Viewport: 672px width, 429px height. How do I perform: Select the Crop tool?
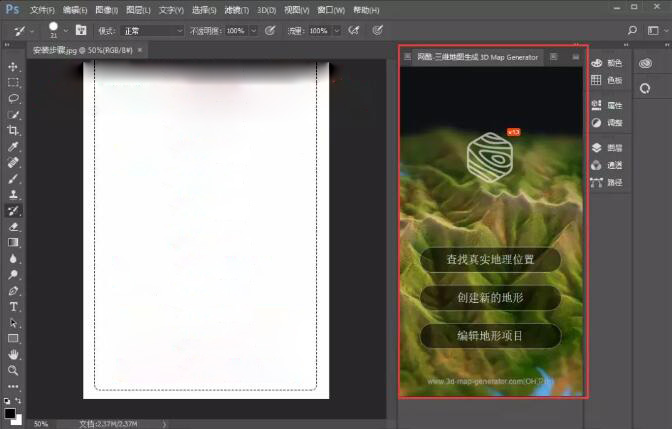click(13, 130)
